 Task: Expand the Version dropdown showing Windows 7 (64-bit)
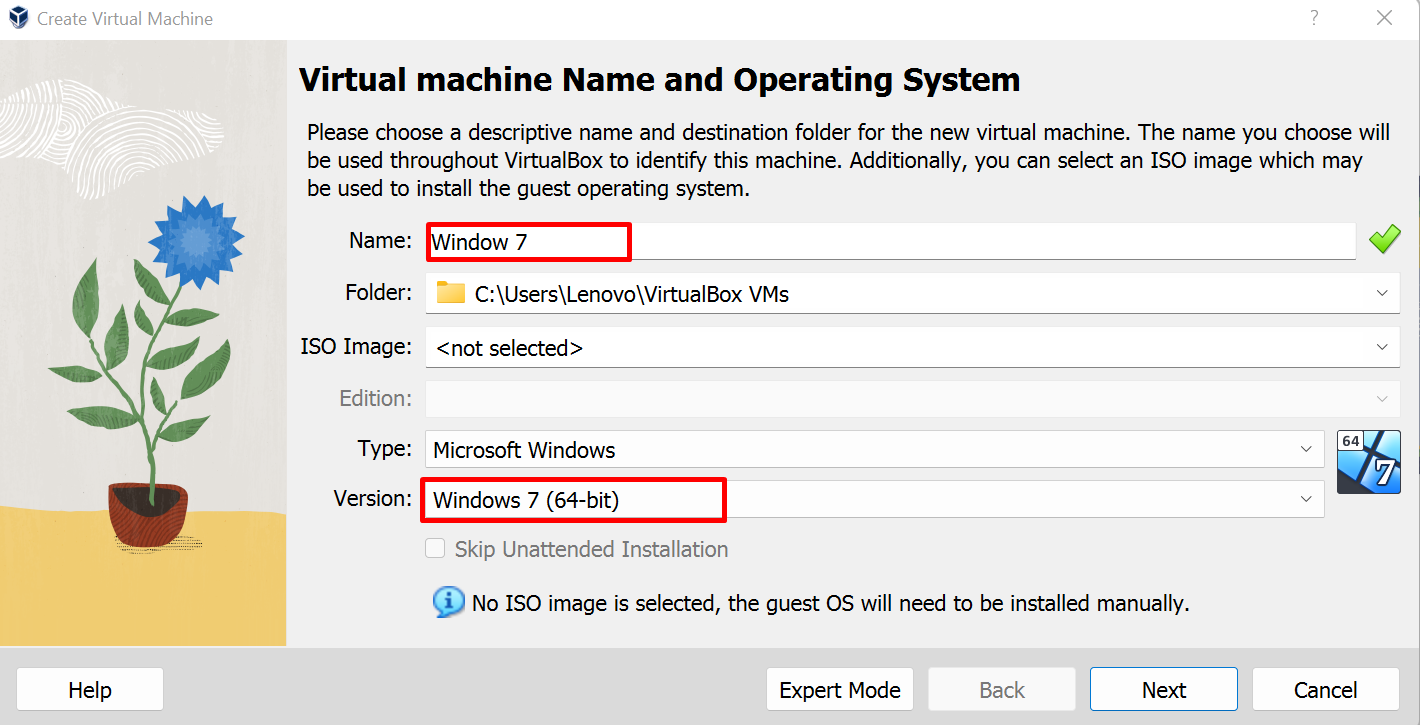tap(1306, 499)
